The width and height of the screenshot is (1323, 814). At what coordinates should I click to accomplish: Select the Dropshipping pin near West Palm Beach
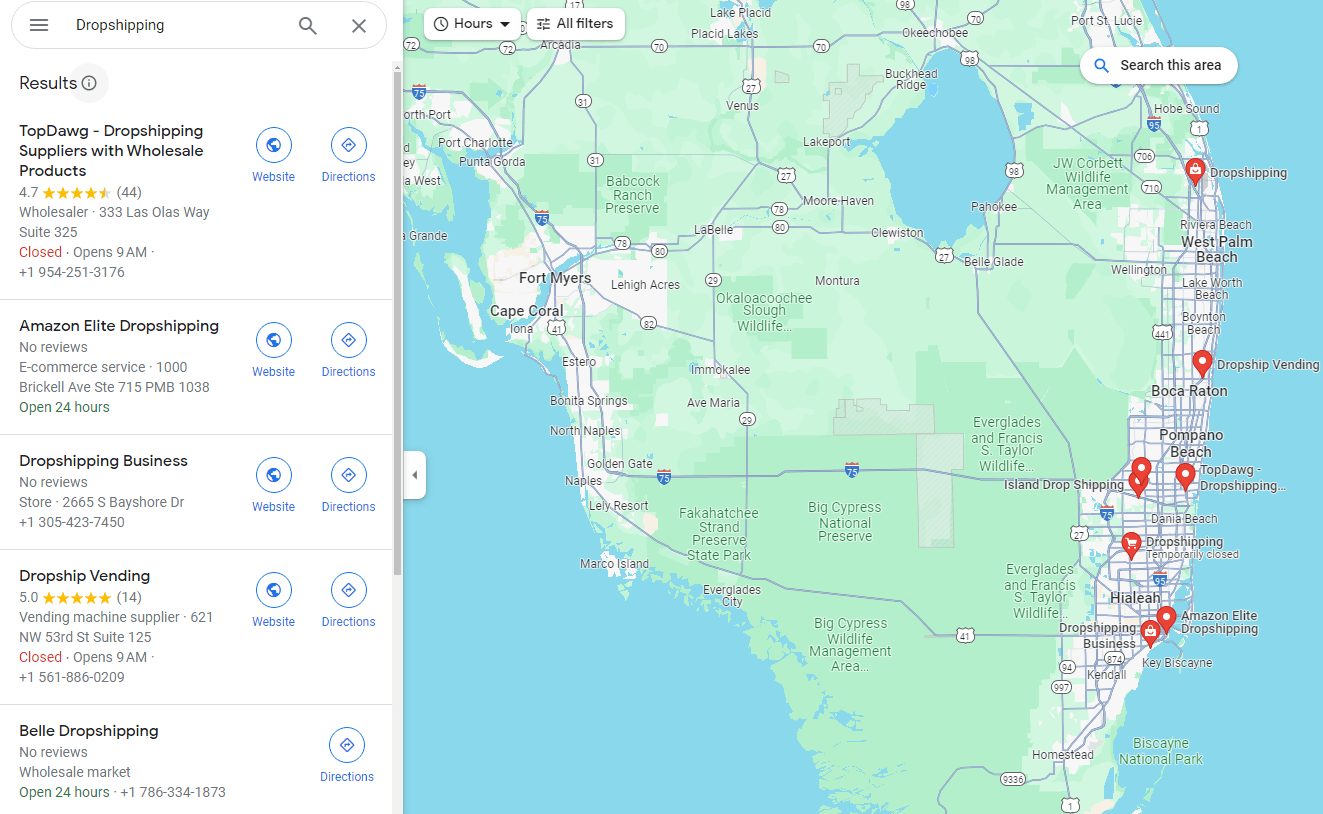(1195, 171)
